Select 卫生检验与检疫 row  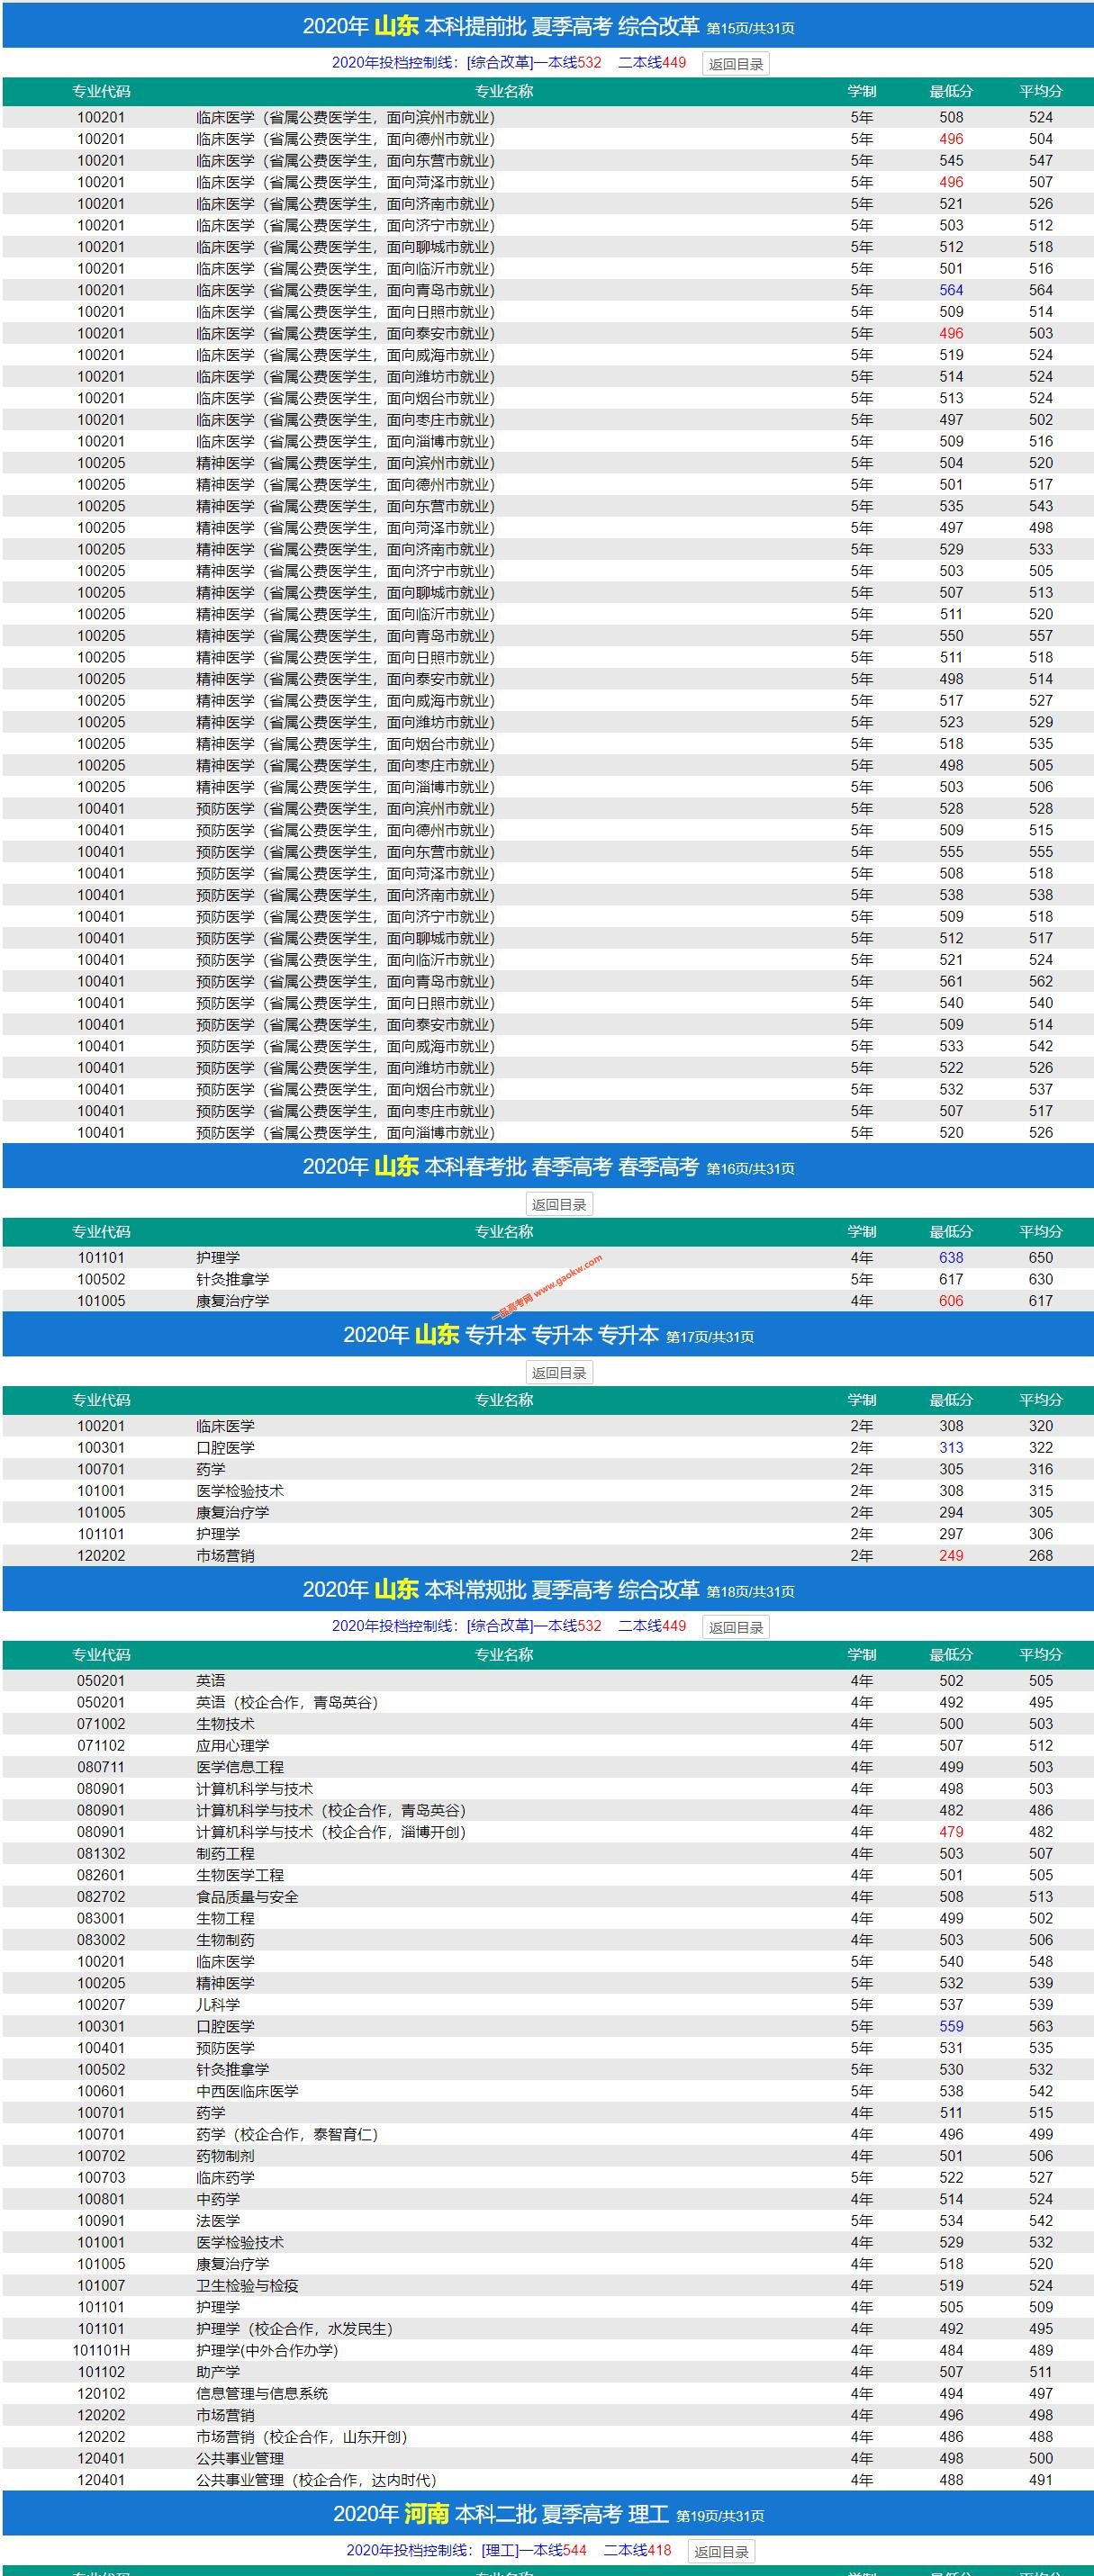coord(548,2286)
